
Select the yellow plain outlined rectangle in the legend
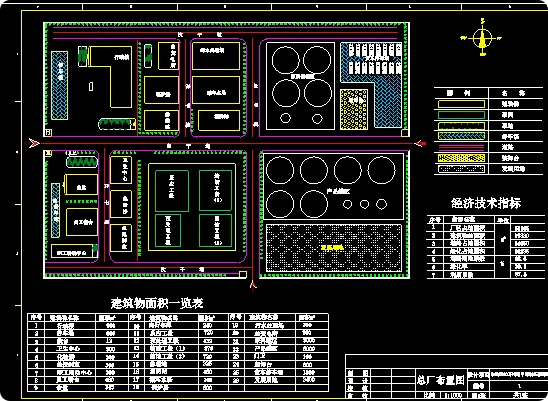pos(461,104)
